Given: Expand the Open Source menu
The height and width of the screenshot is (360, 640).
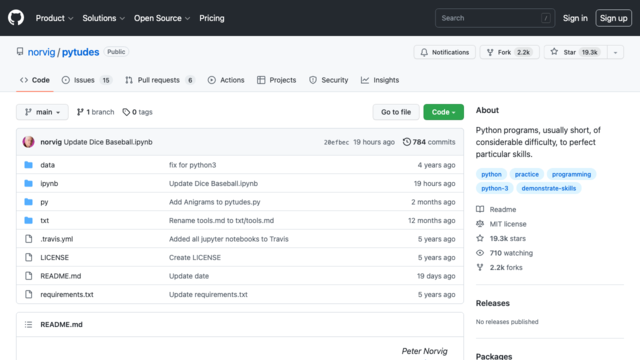Looking at the screenshot, I should [x=162, y=18].
